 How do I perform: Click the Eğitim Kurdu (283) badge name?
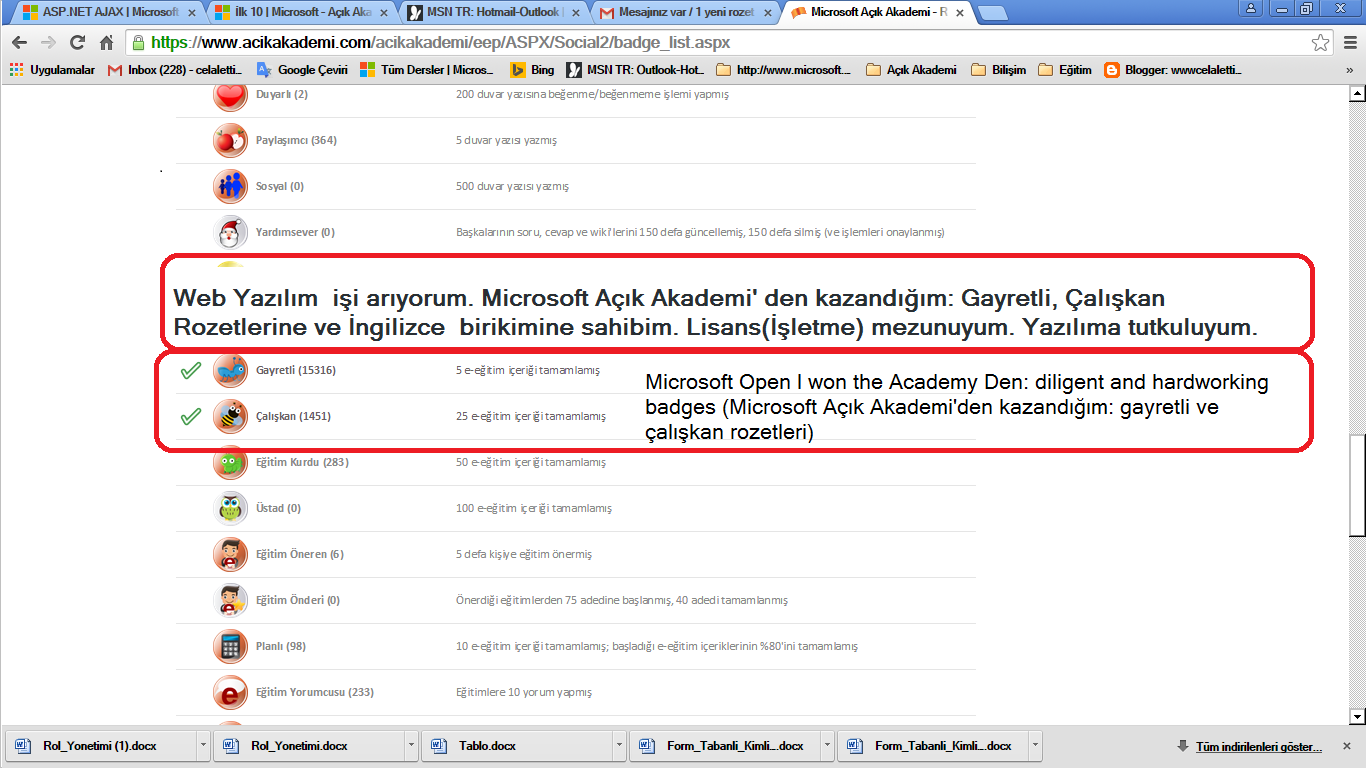click(x=302, y=462)
